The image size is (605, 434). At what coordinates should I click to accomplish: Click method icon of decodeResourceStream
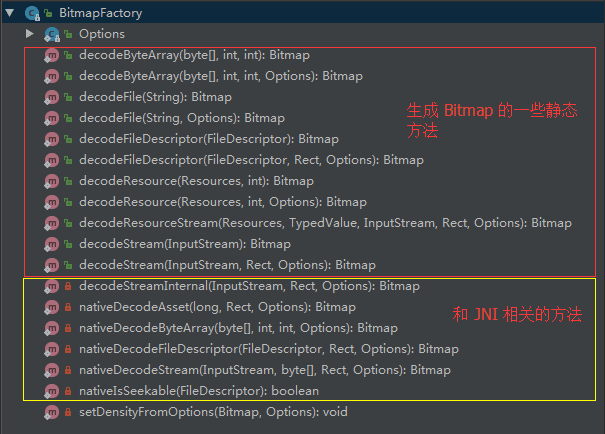[51, 223]
